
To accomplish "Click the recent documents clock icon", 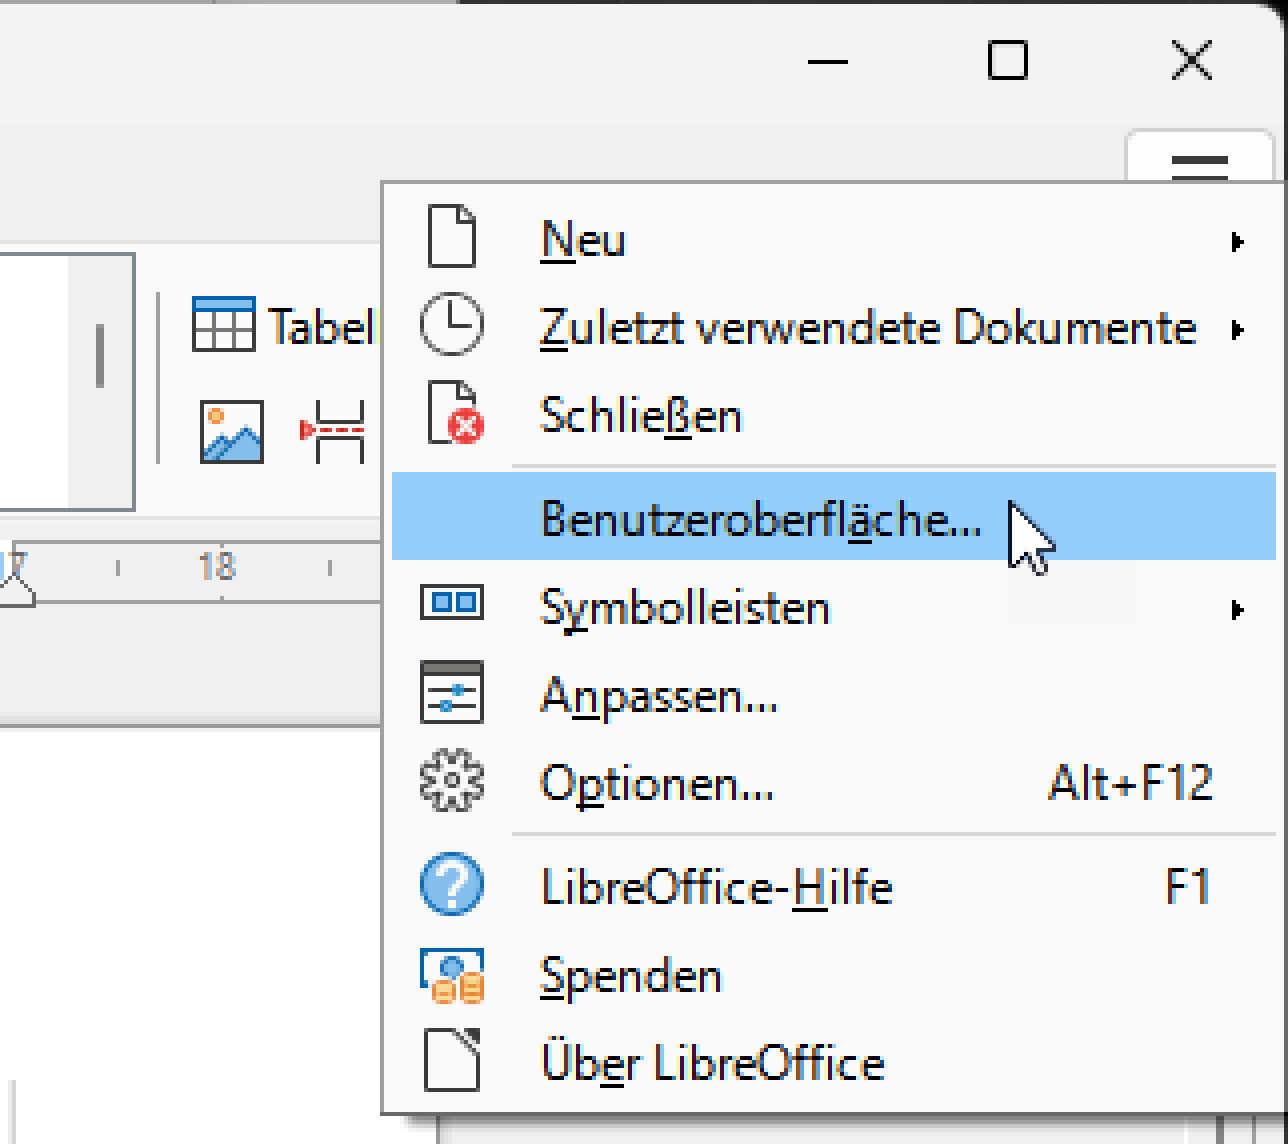I will coord(451,326).
